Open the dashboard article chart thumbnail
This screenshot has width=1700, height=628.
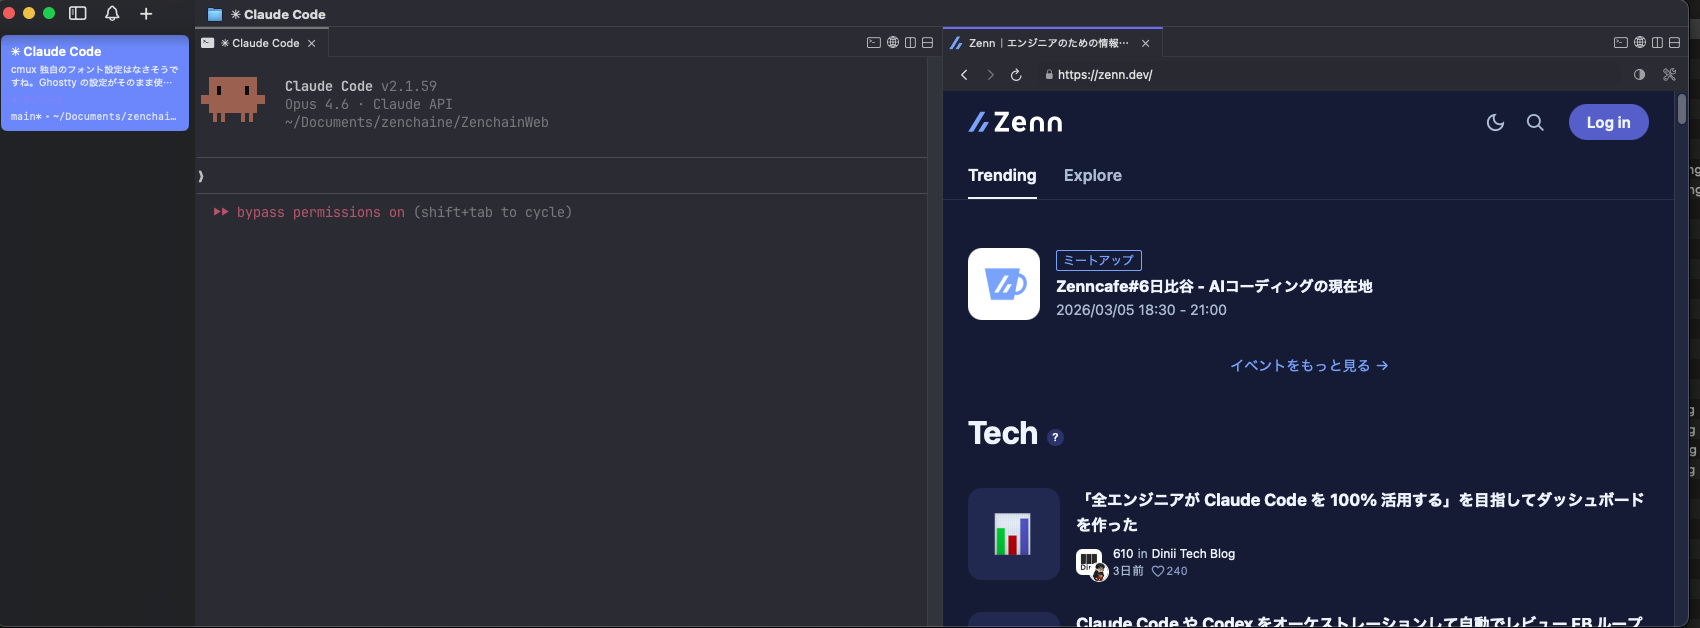click(x=1013, y=534)
